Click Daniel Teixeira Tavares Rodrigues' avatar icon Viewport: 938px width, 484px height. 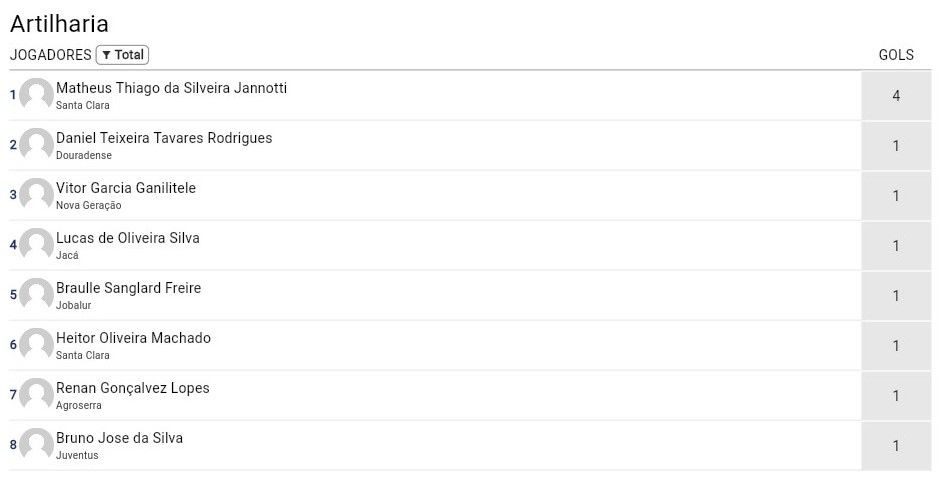coord(36,145)
